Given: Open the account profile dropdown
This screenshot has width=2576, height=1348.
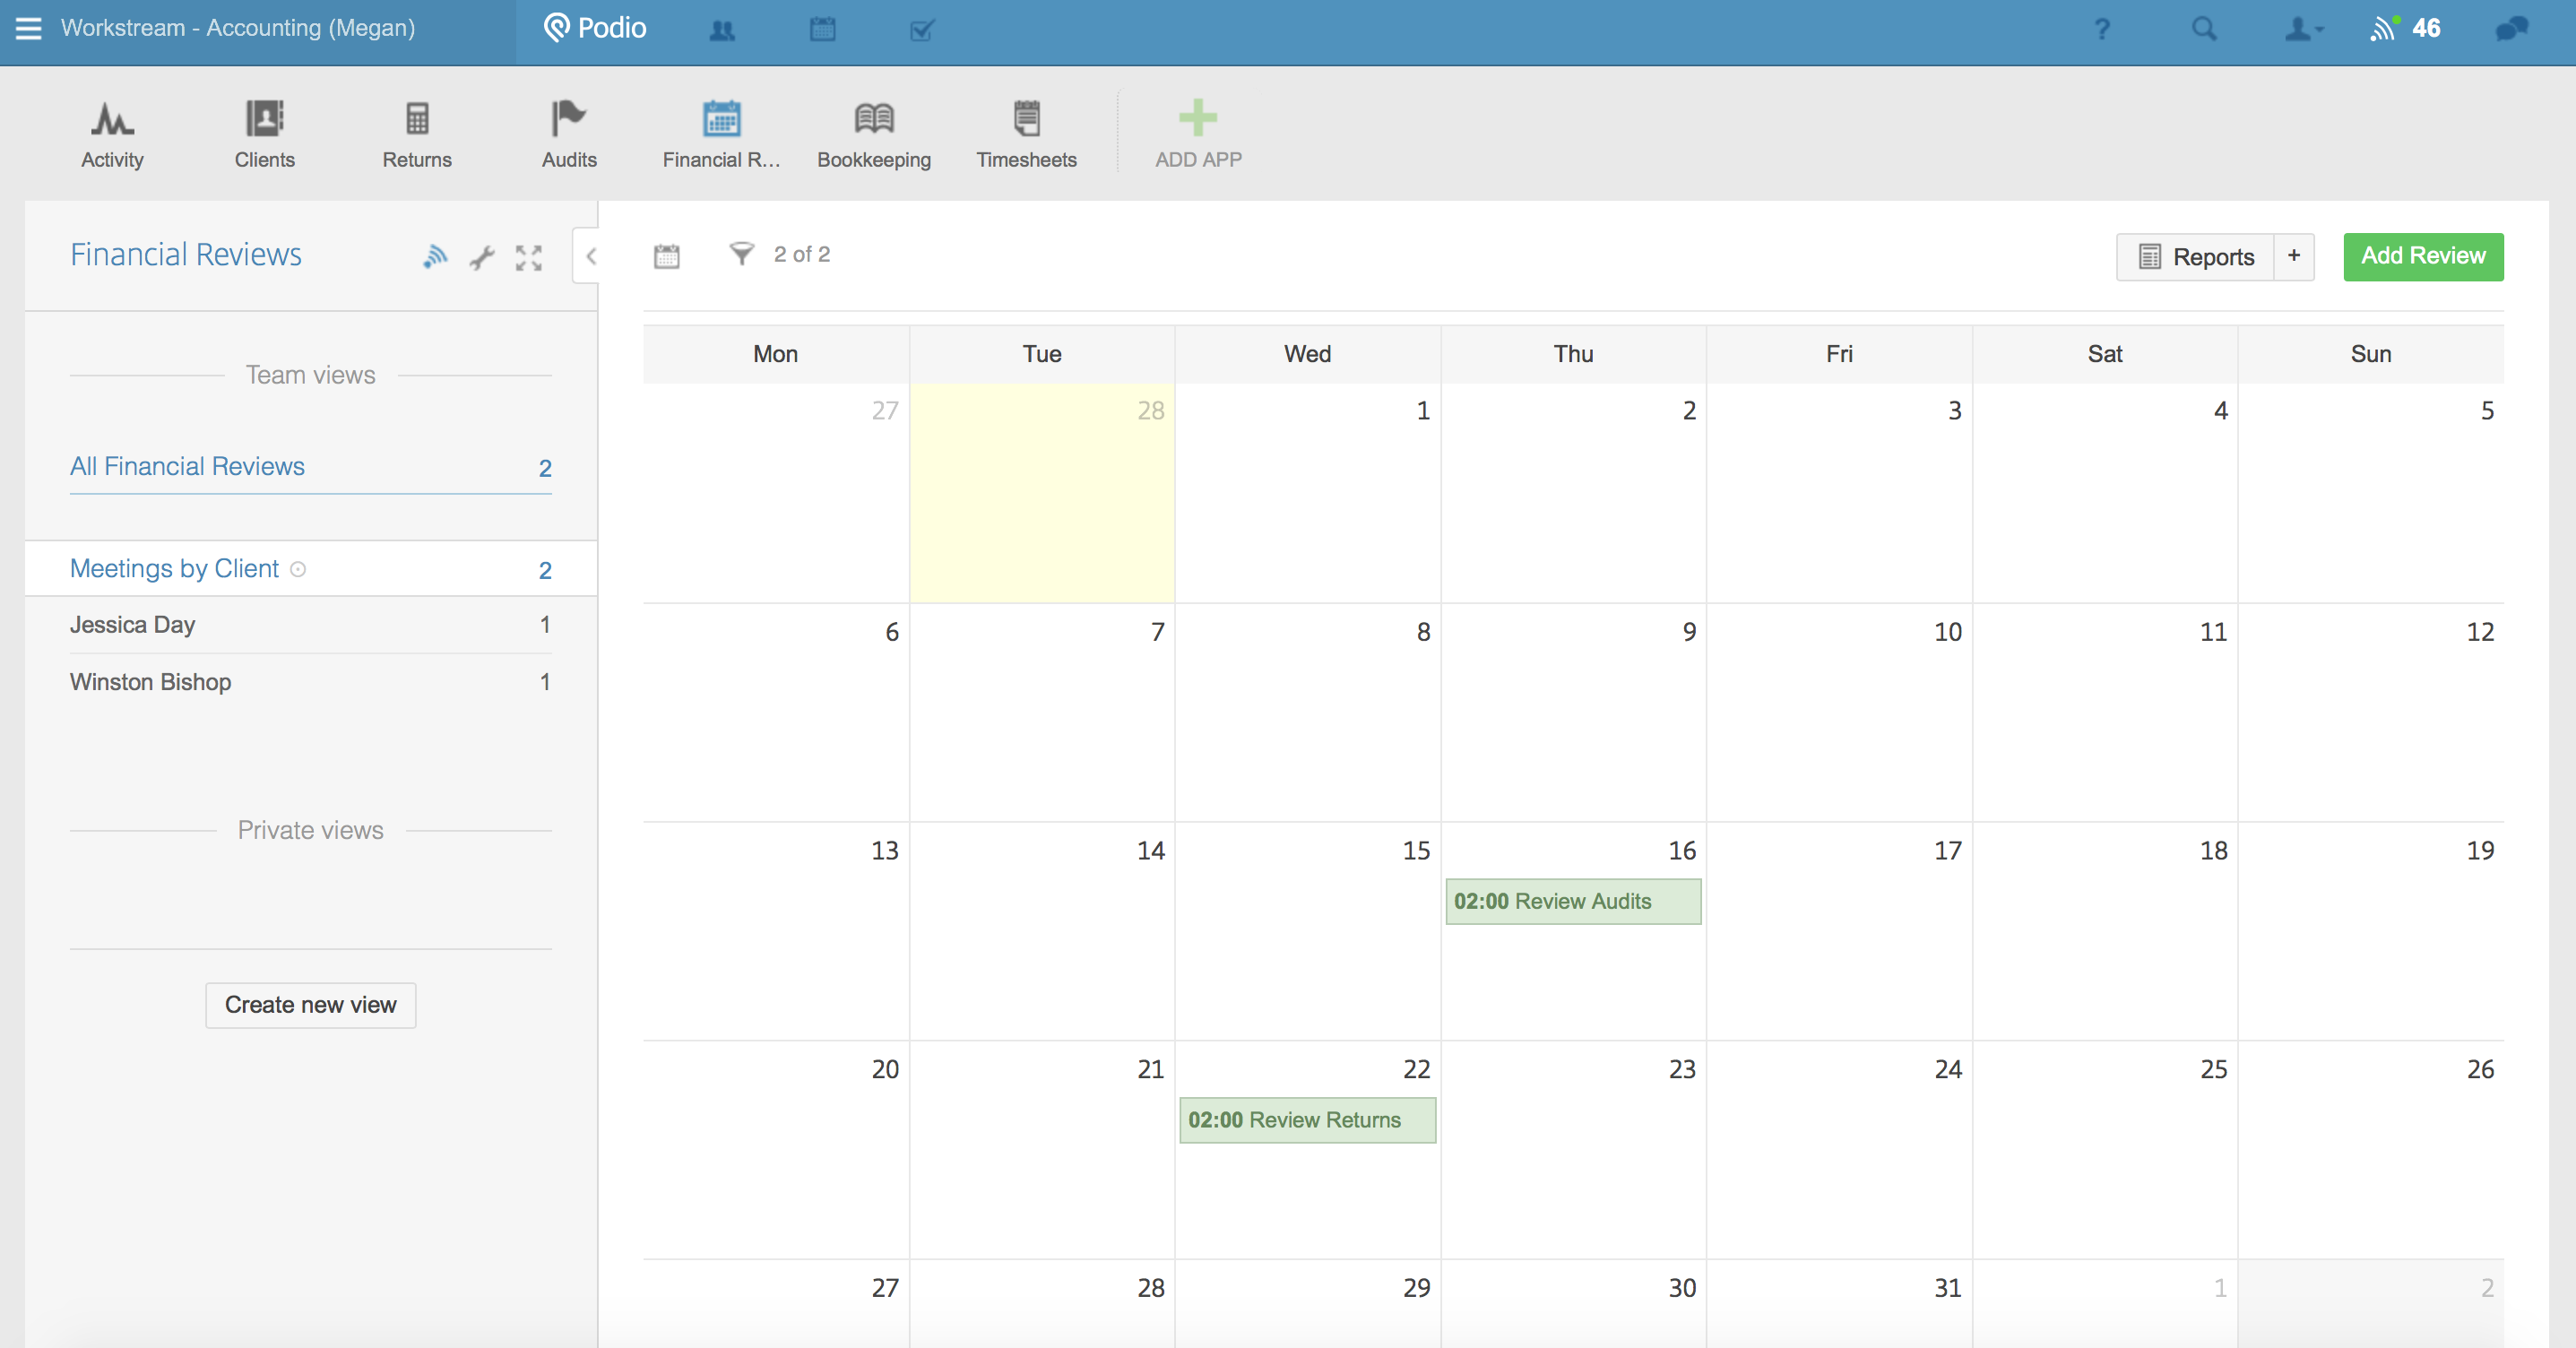Looking at the screenshot, I should pyautogui.click(x=2302, y=29).
